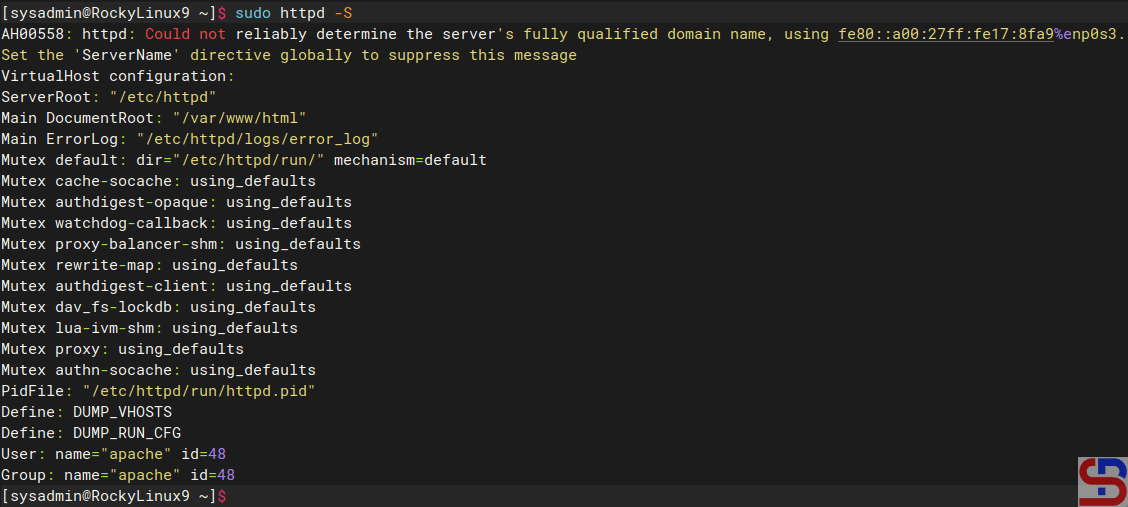
Task: Click the PidFile "/etc/httpd/run/httpd.pid" path
Action: pyautogui.click(x=199, y=391)
